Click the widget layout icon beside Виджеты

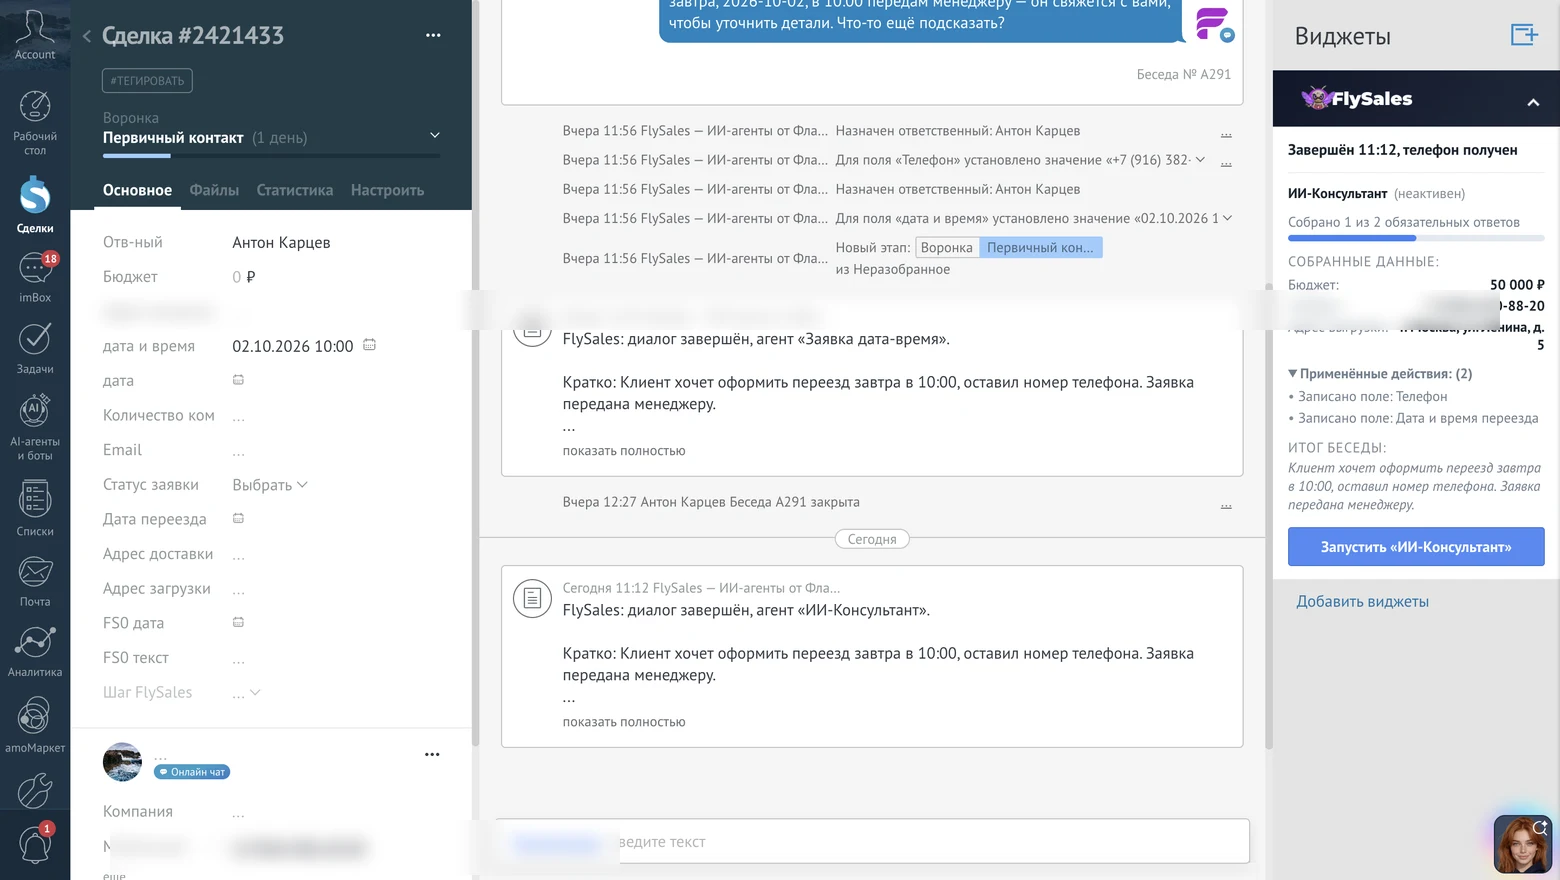pyautogui.click(x=1524, y=35)
